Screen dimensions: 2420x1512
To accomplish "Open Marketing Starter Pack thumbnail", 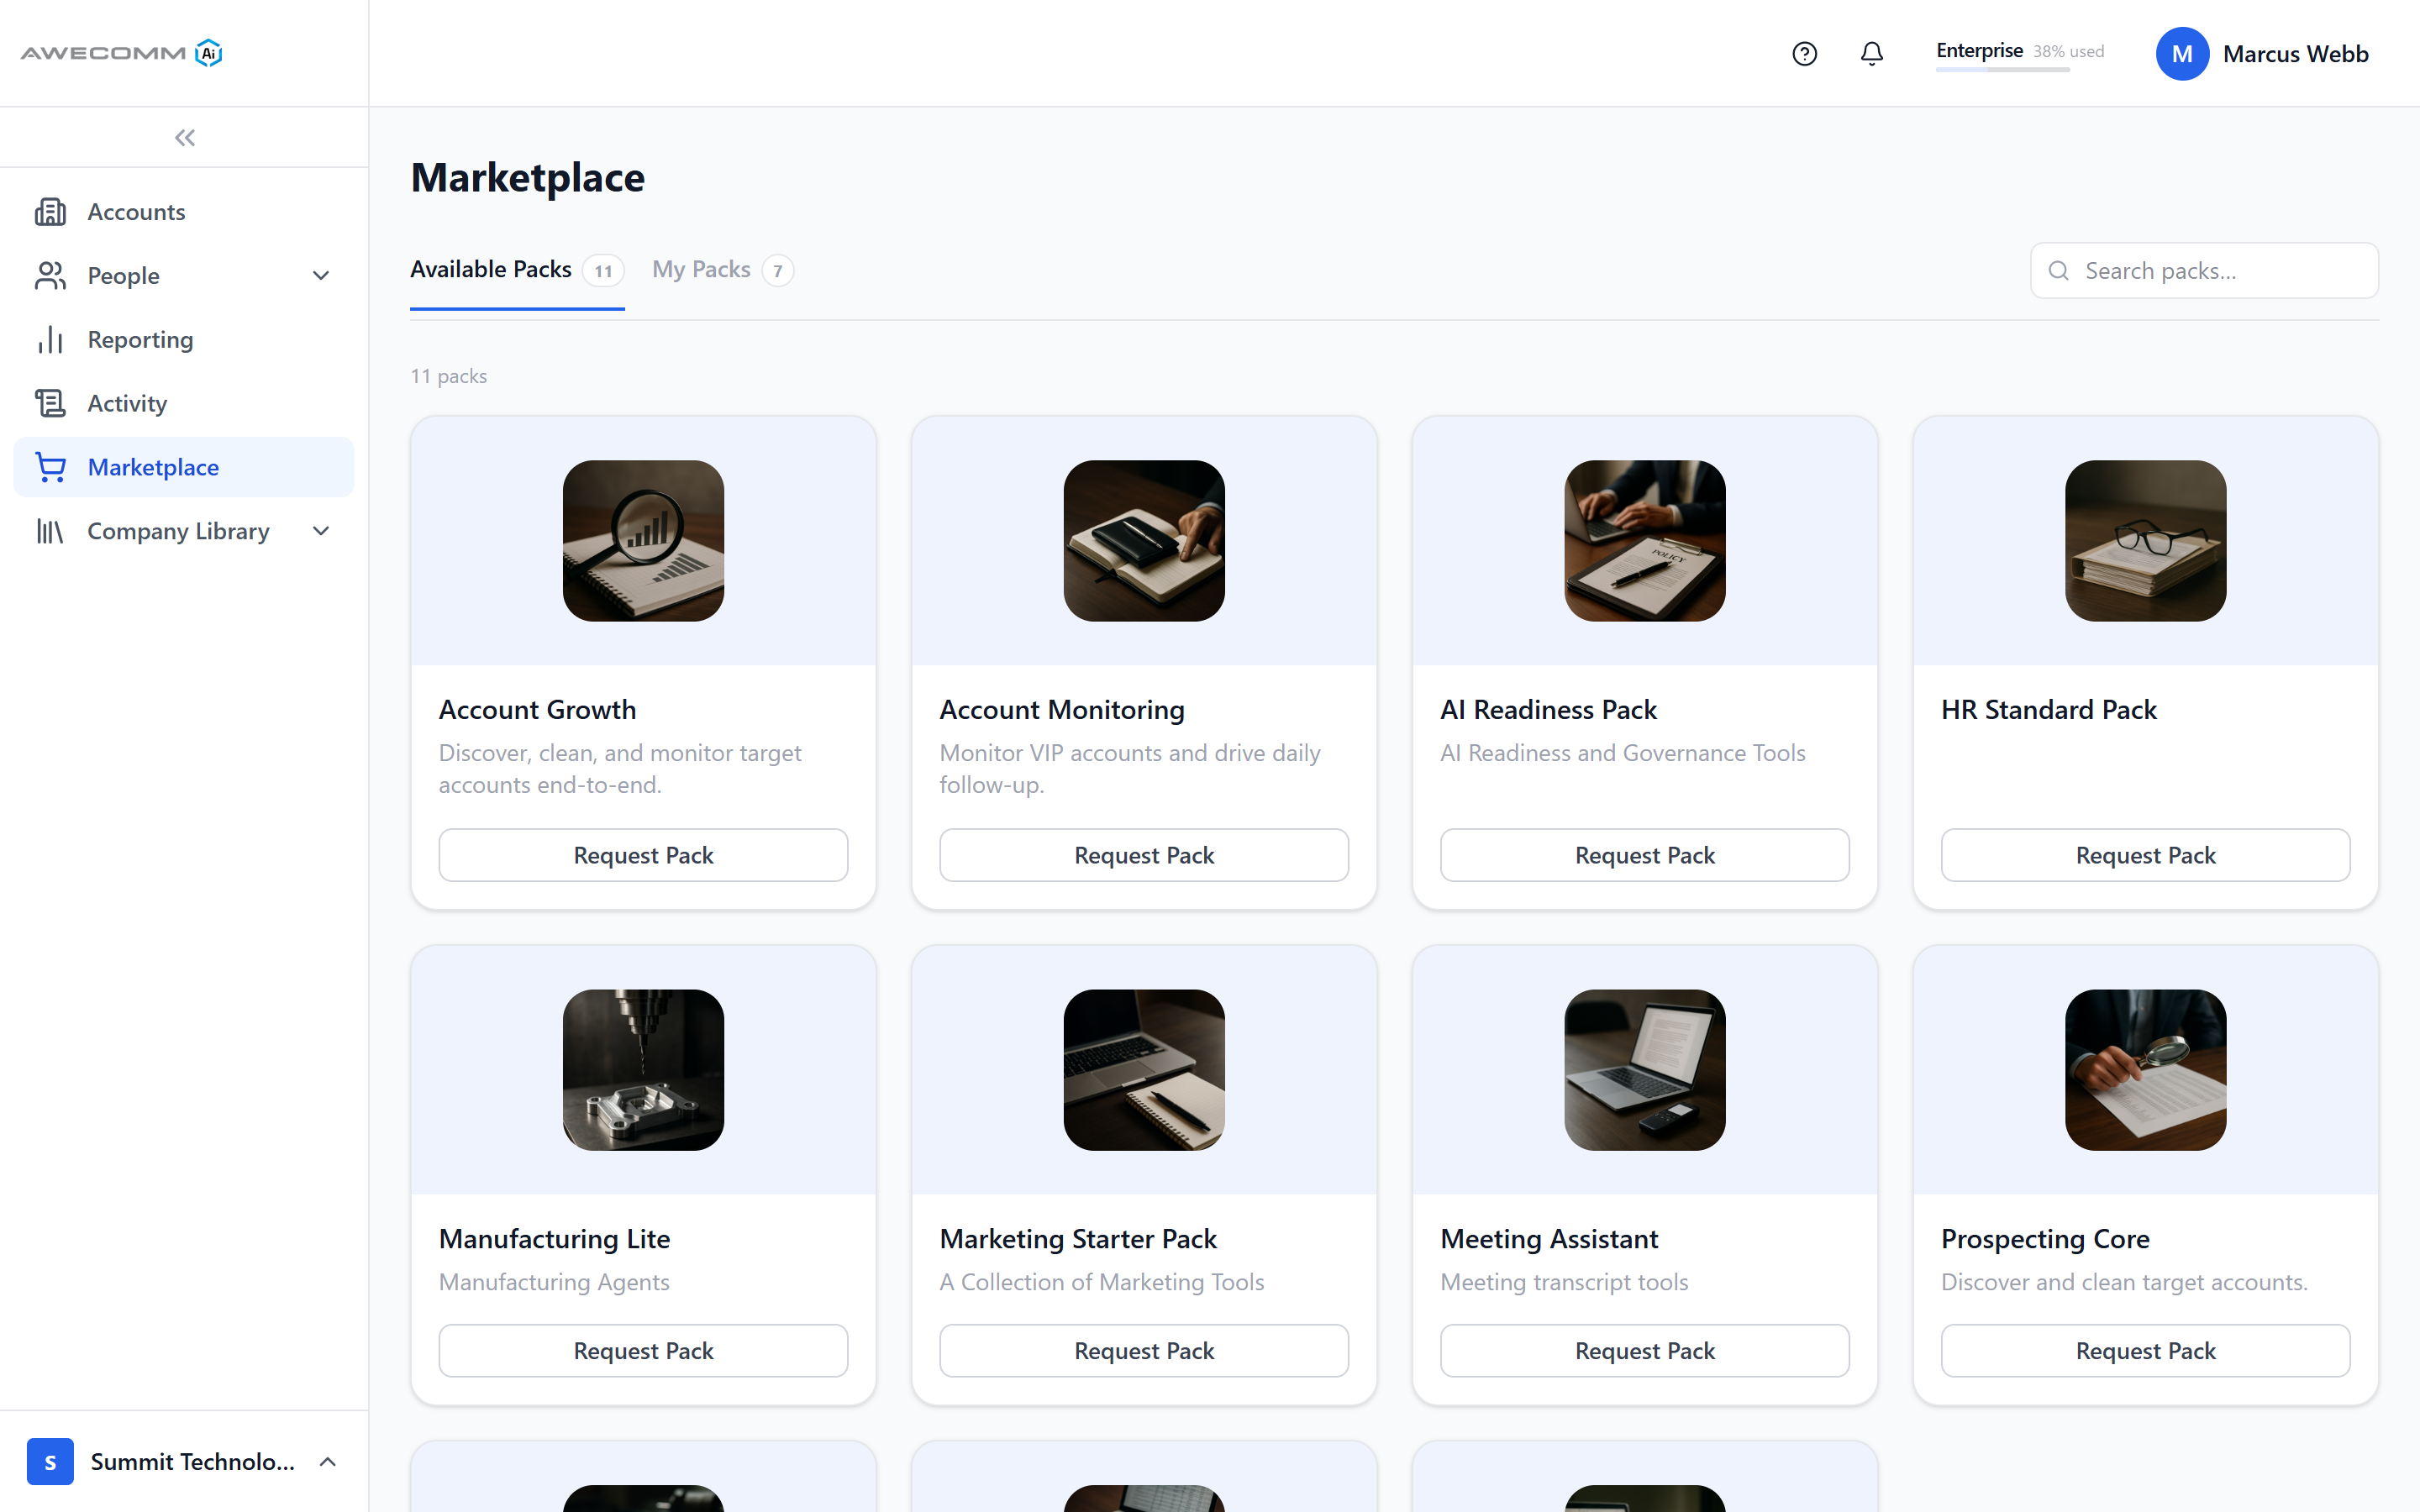I will [1144, 1070].
